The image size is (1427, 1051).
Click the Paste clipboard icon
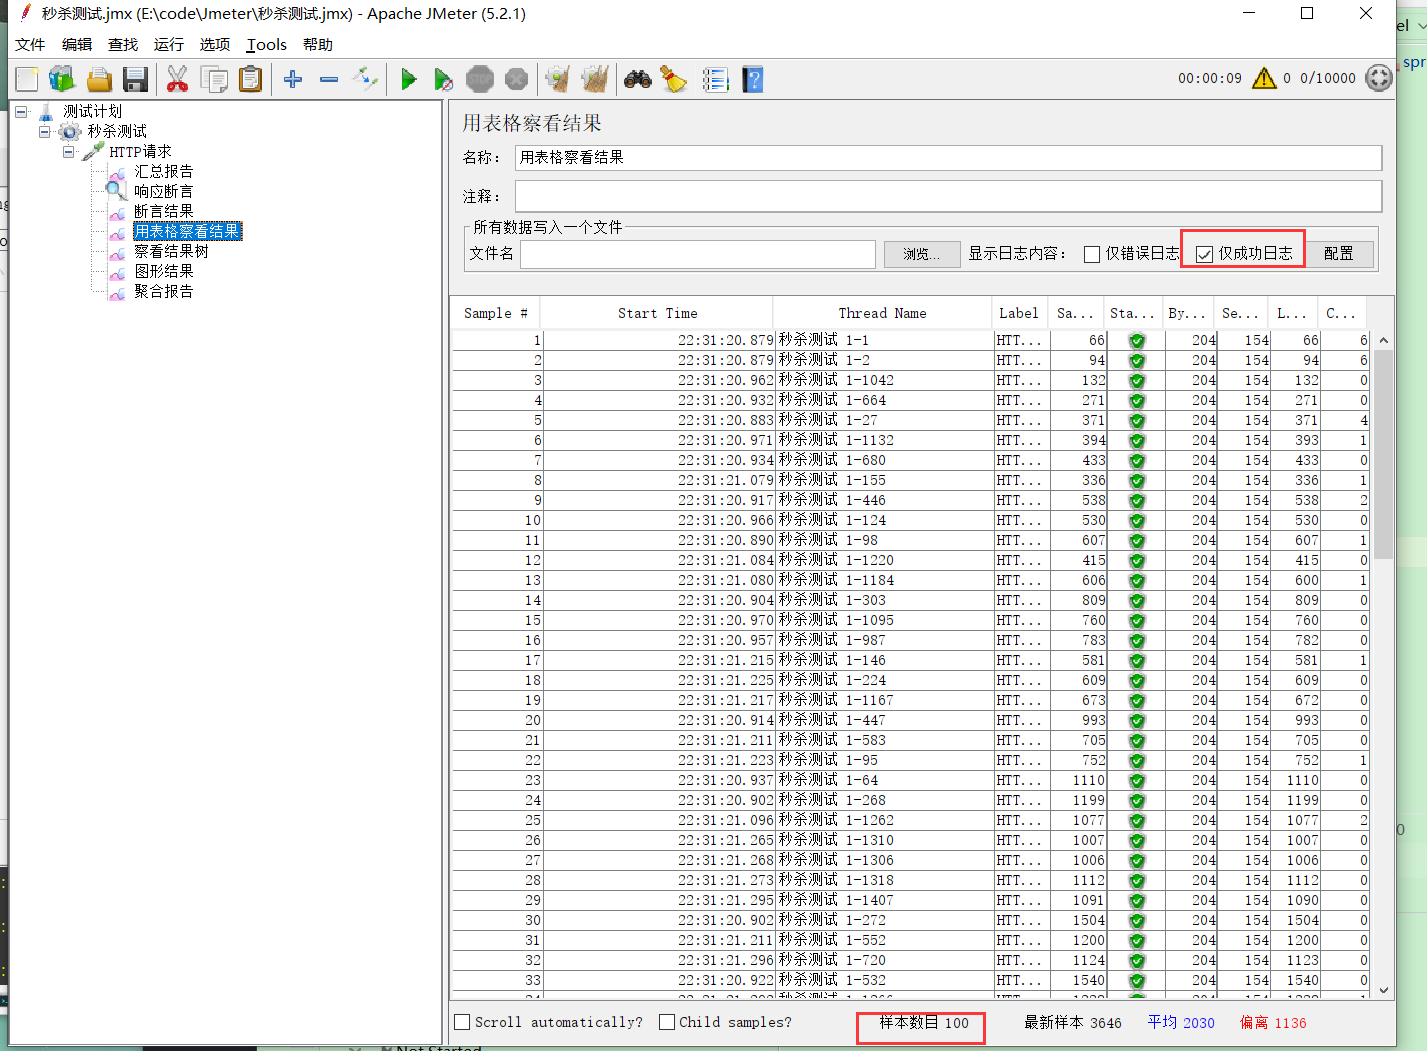tap(251, 79)
